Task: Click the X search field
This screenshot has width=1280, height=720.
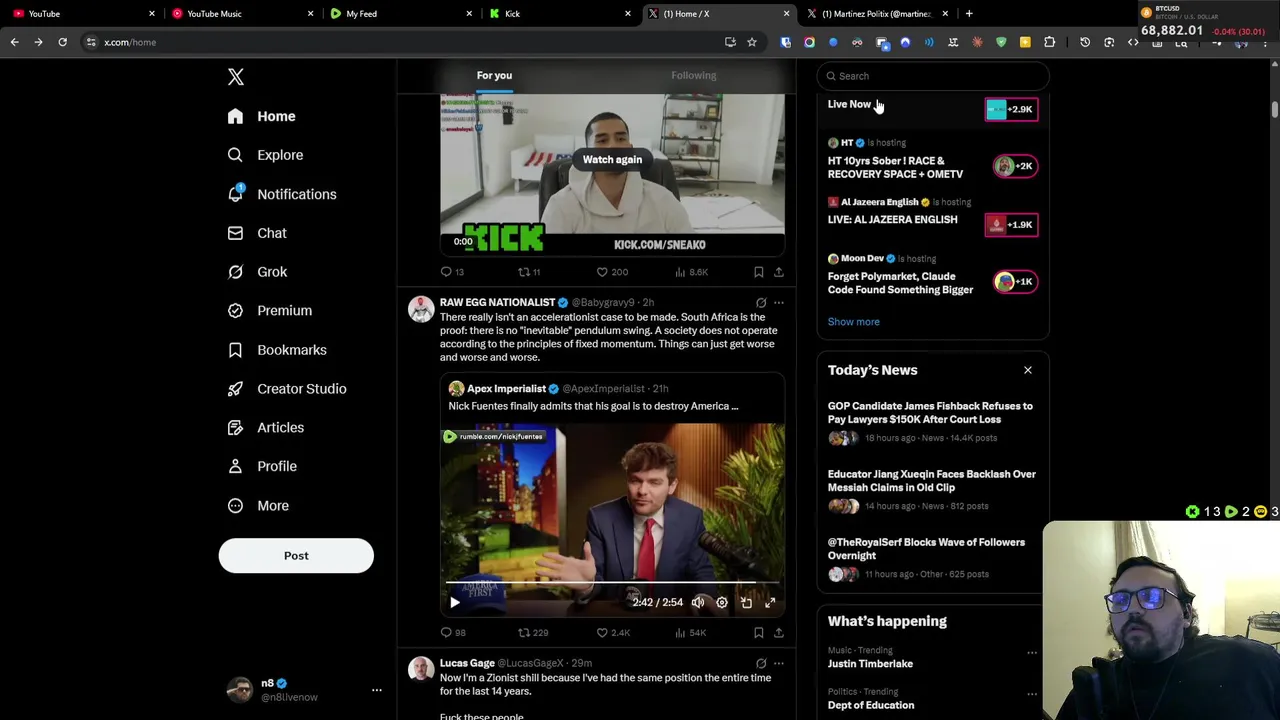Action: click(933, 76)
